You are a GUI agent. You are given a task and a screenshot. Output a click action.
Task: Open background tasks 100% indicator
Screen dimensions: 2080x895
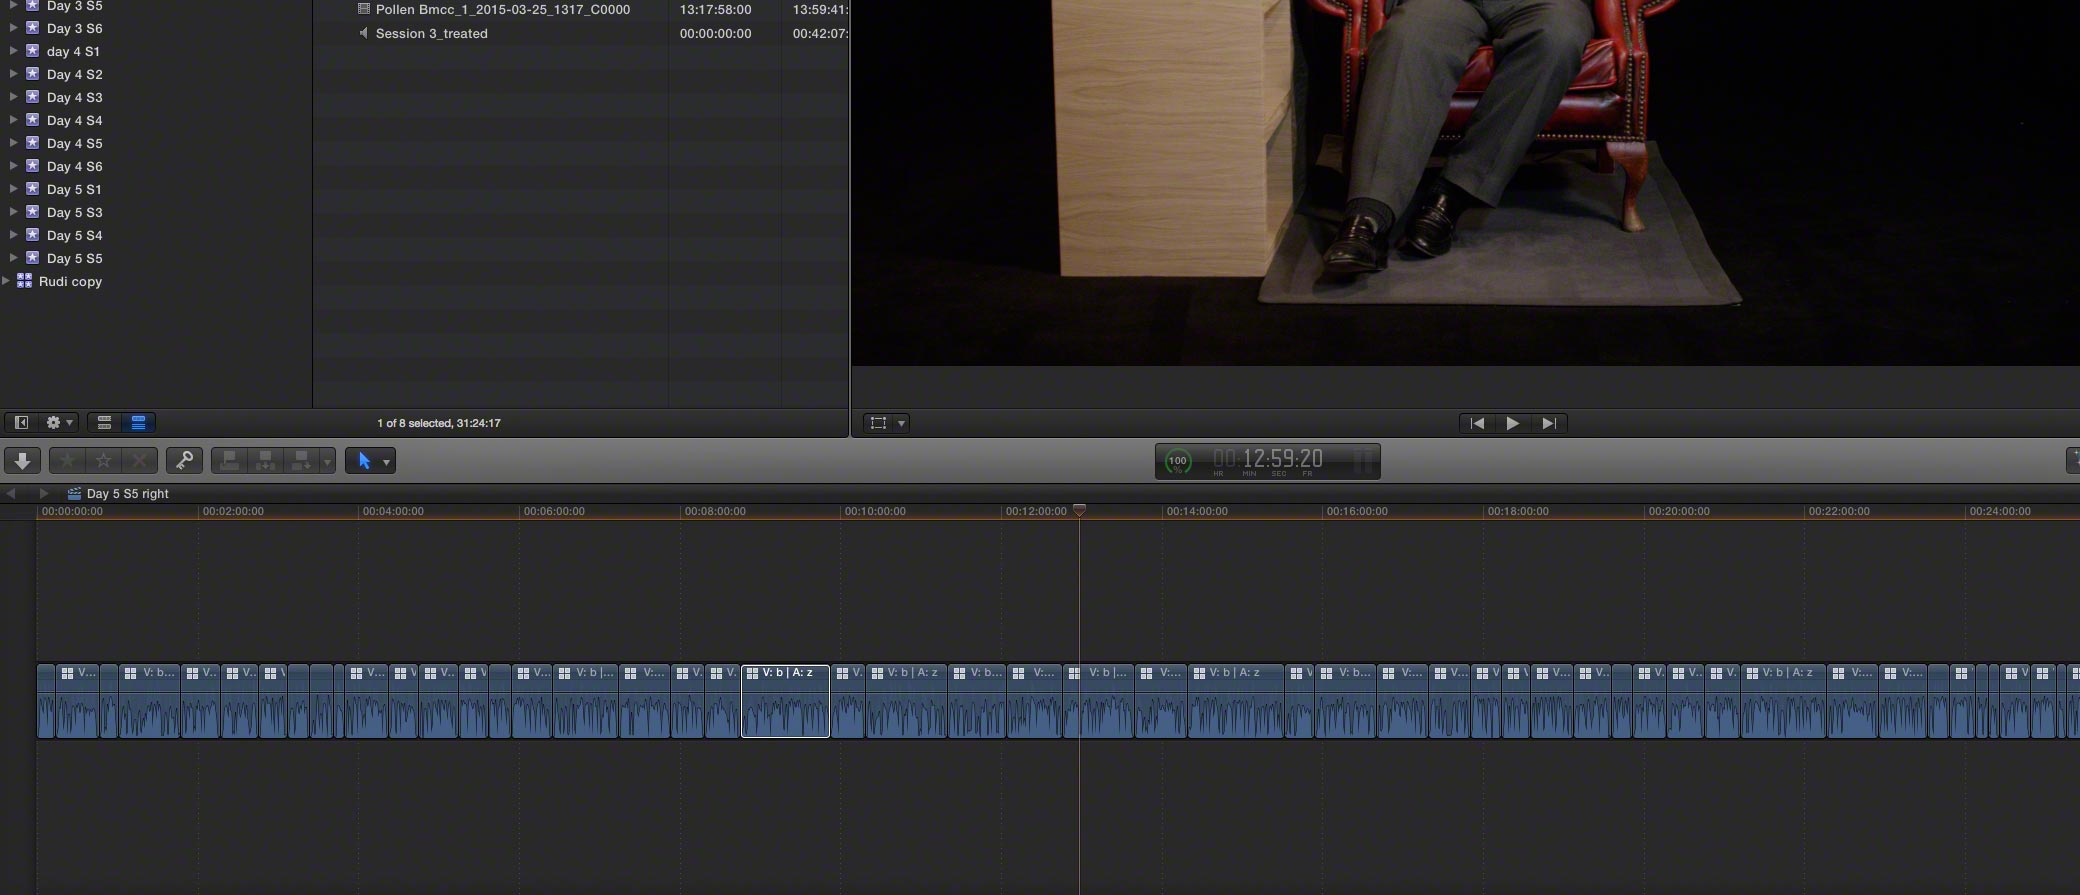(x=1178, y=461)
